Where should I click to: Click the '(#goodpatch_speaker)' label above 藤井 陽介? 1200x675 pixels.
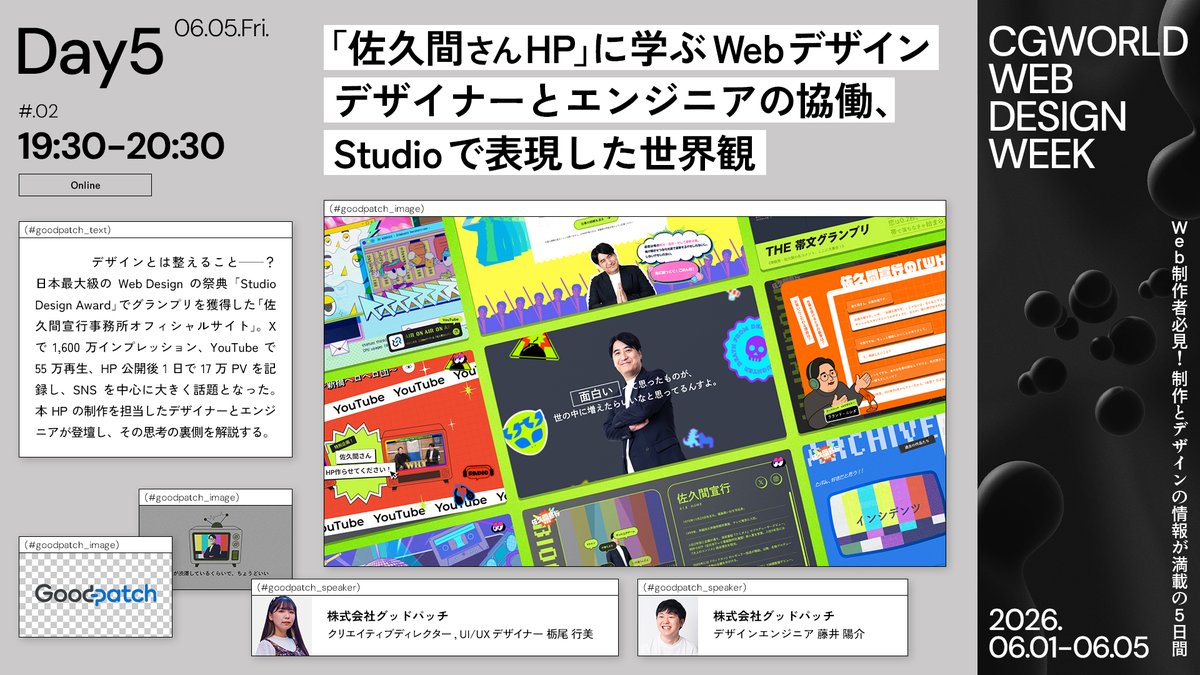[x=695, y=587]
